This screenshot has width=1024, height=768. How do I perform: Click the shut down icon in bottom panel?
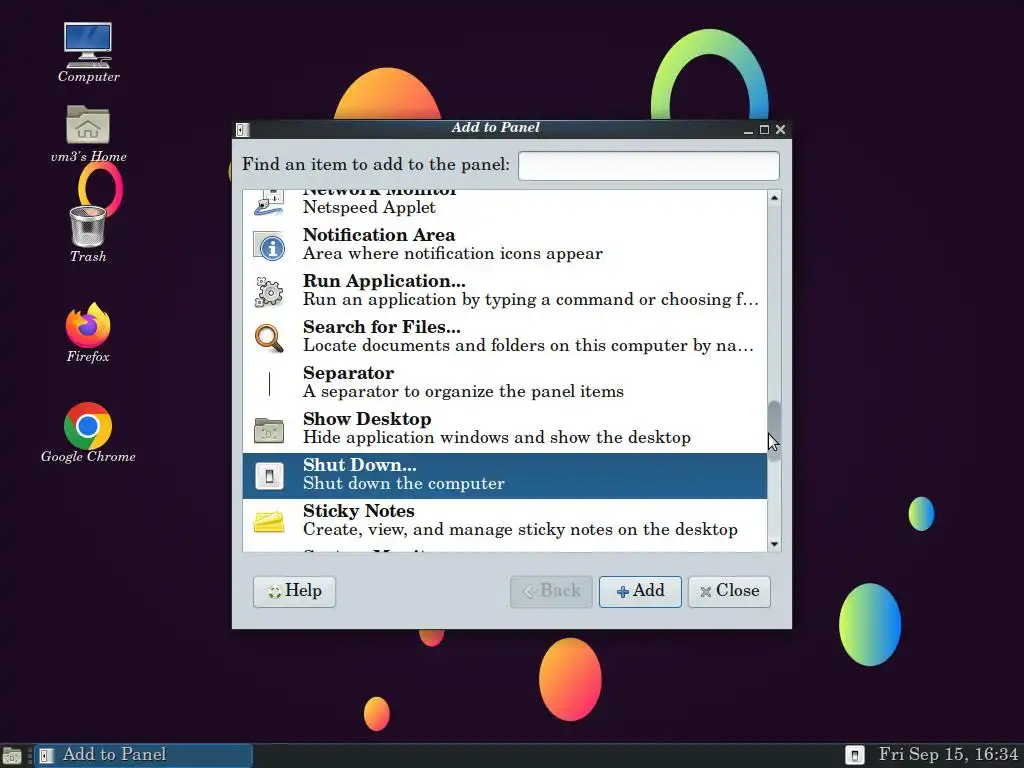(854, 756)
